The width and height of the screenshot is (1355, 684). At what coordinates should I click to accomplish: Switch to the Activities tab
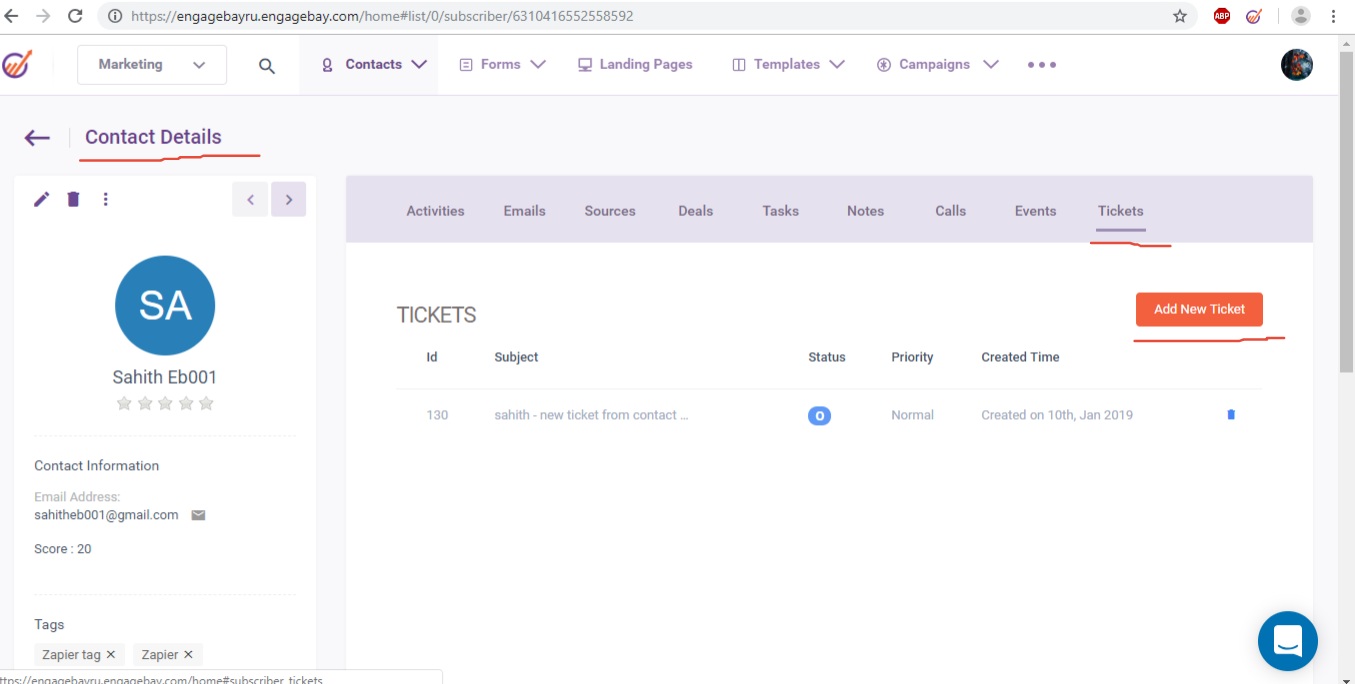435,211
